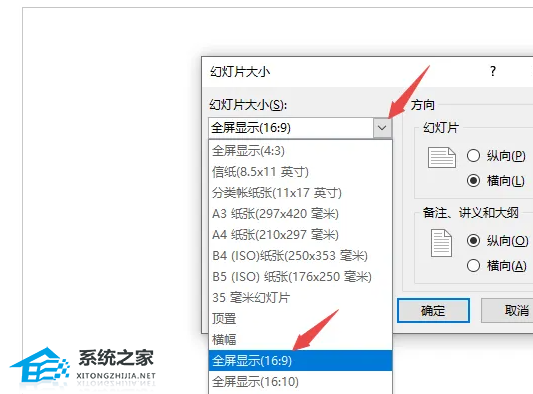
Task: Open dialog help question mark
Action: [493, 71]
